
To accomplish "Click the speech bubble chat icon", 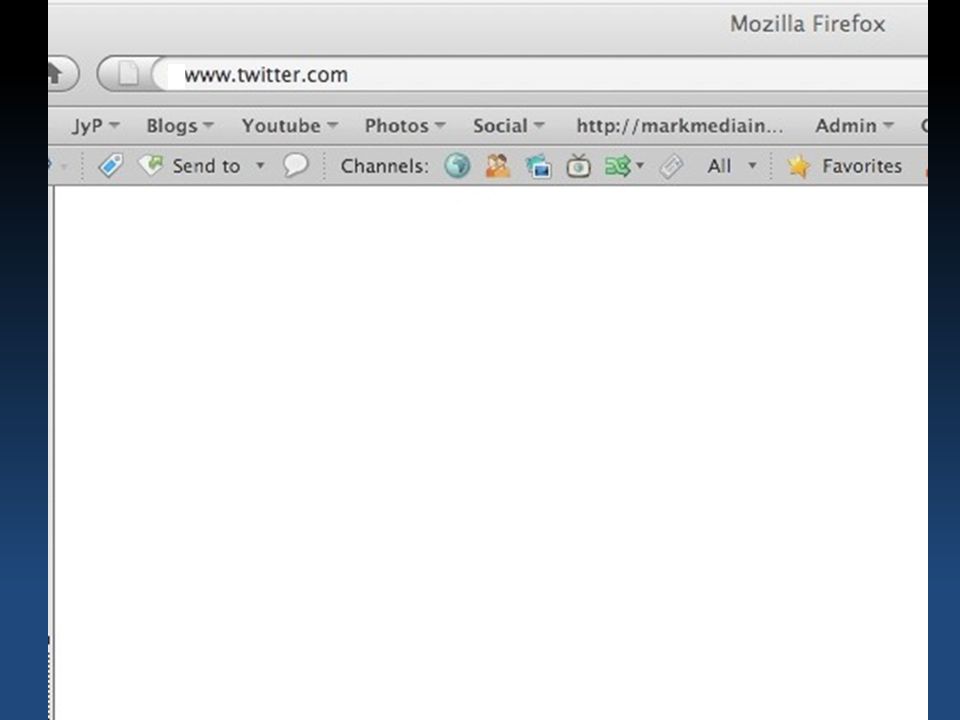I will click(x=295, y=165).
